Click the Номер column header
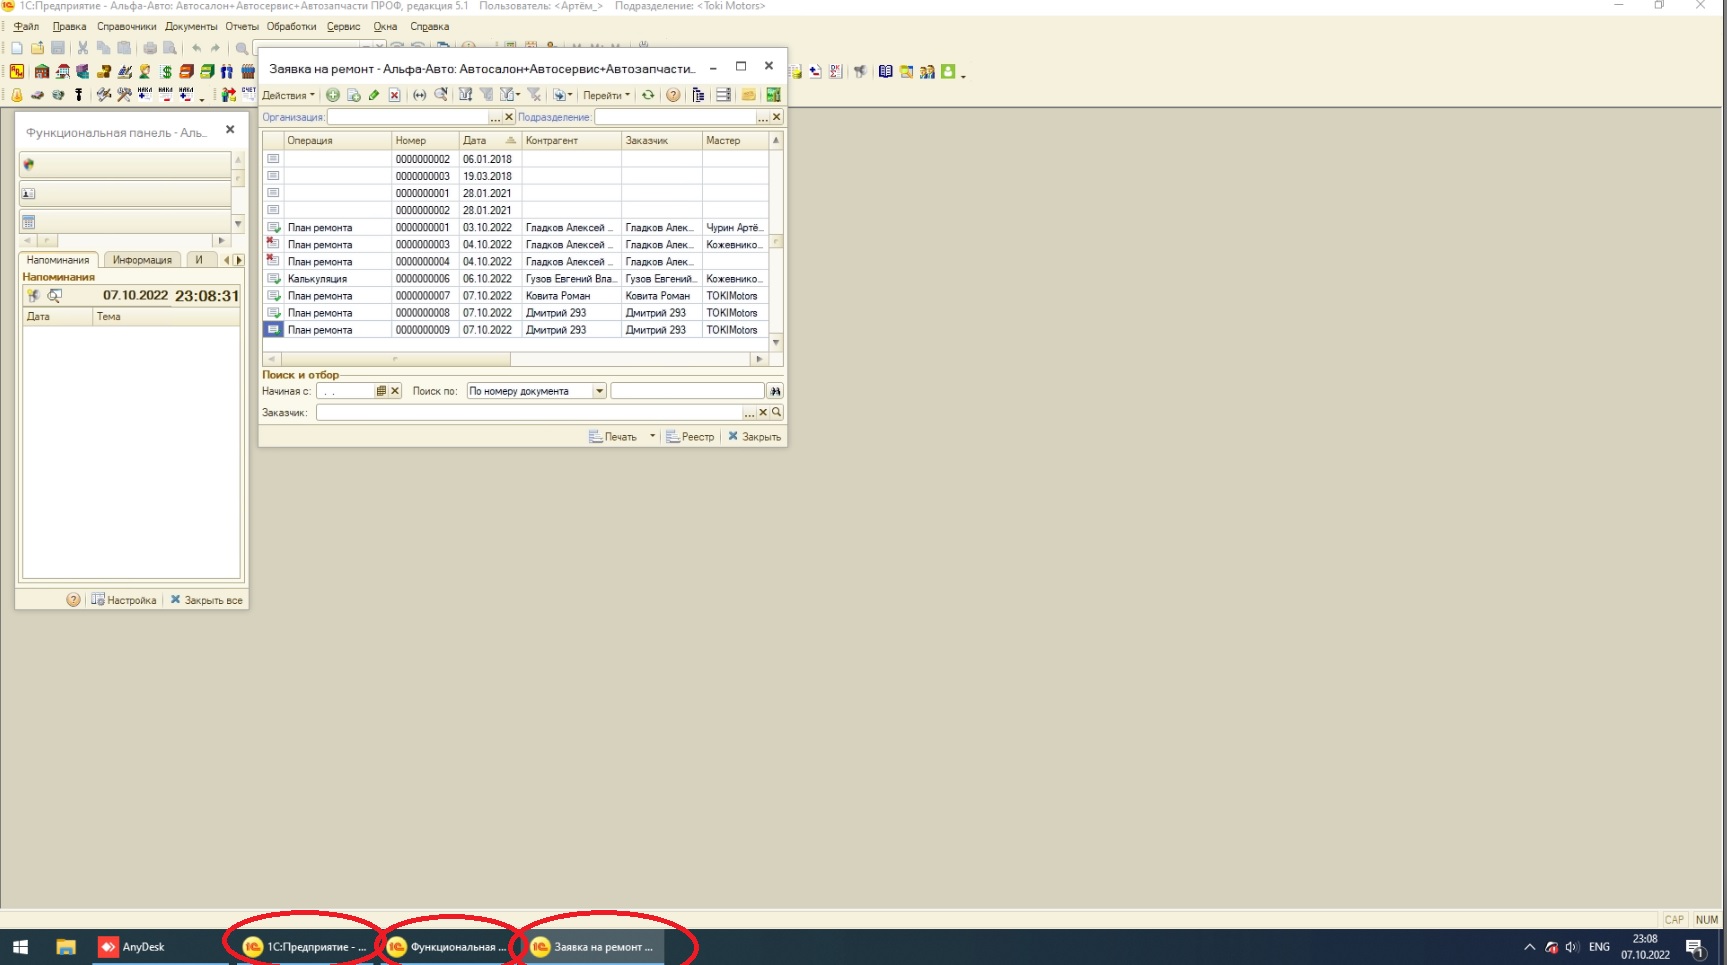This screenshot has height=965, width=1727. [x=425, y=141]
